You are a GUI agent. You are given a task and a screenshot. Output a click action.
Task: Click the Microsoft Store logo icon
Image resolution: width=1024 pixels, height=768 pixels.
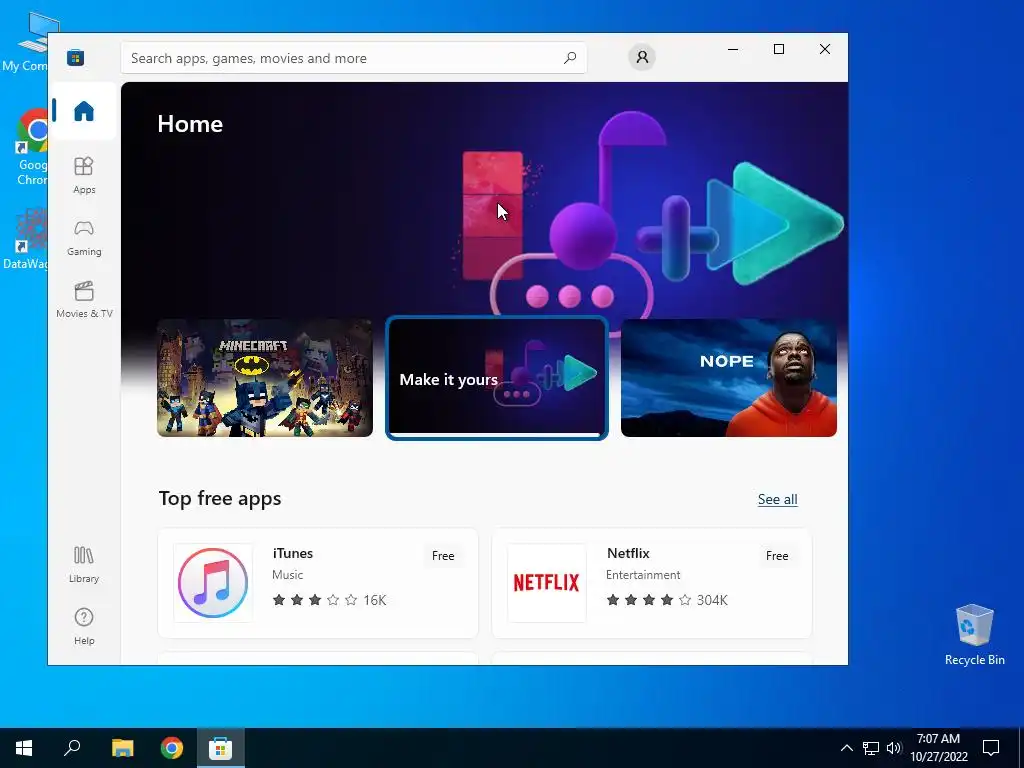coord(76,57)
